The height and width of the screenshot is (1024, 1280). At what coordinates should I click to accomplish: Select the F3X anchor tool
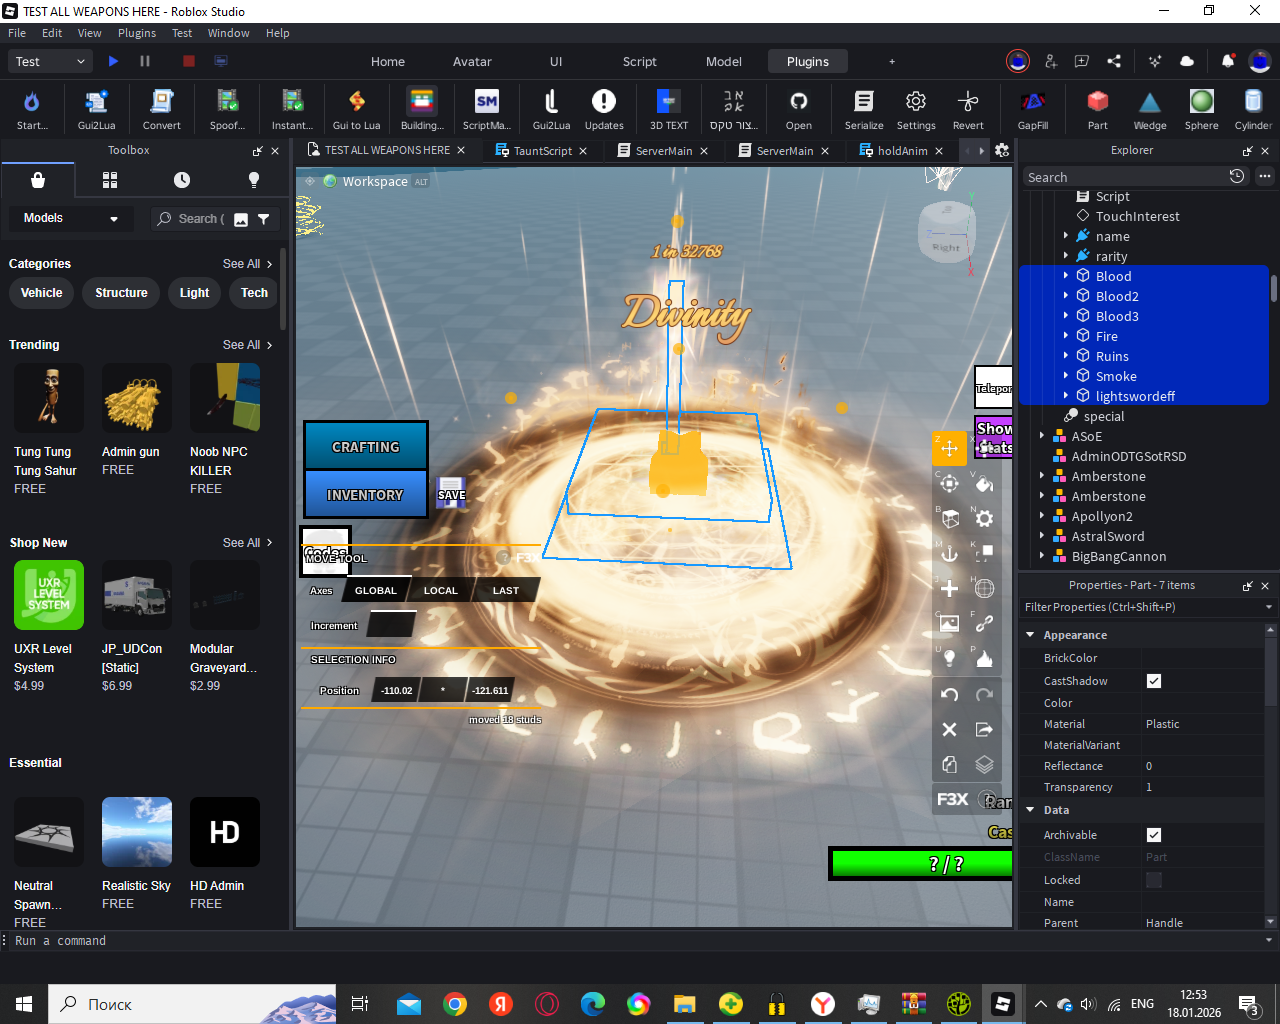(949, 554)
